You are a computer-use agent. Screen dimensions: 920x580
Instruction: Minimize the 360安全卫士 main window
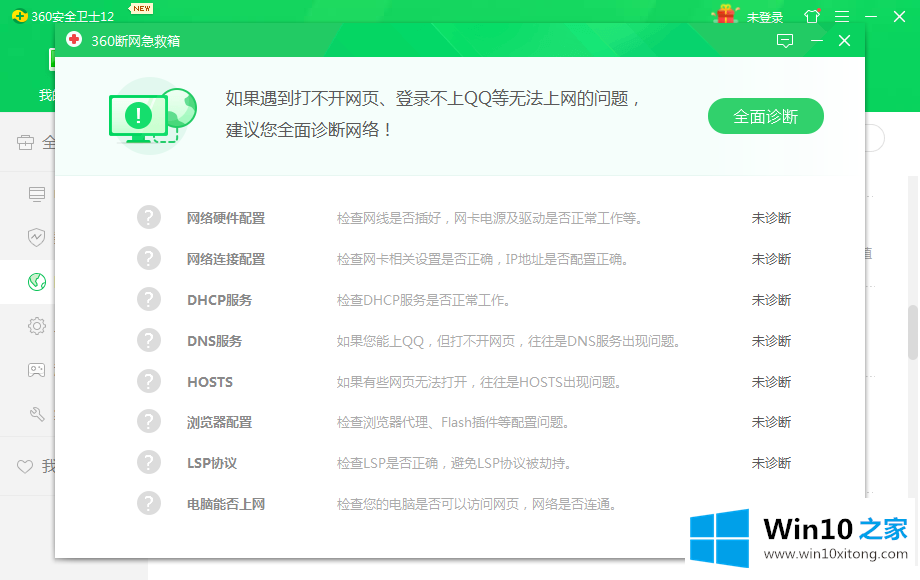(x=871, y=16)
